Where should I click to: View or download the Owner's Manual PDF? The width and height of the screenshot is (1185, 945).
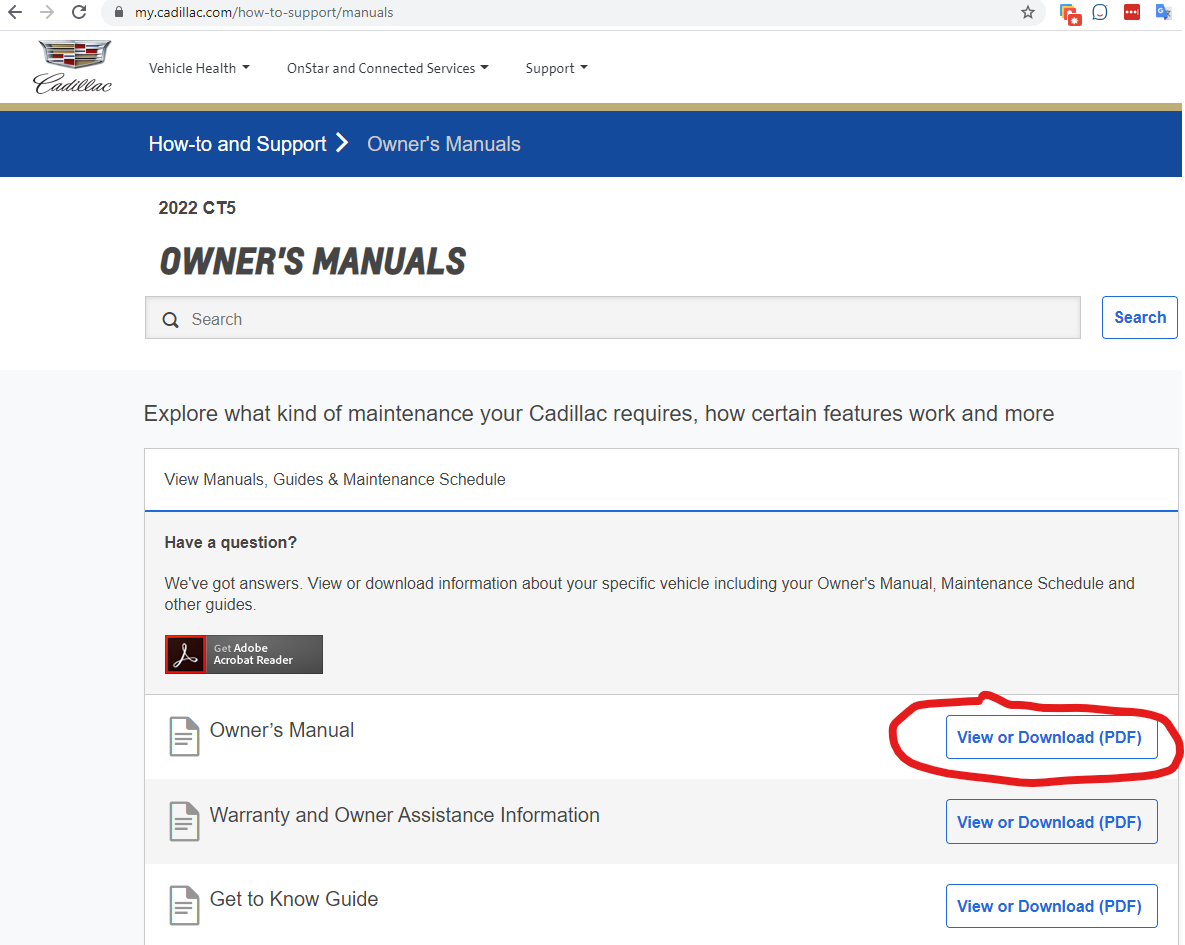pos(1050,738)
